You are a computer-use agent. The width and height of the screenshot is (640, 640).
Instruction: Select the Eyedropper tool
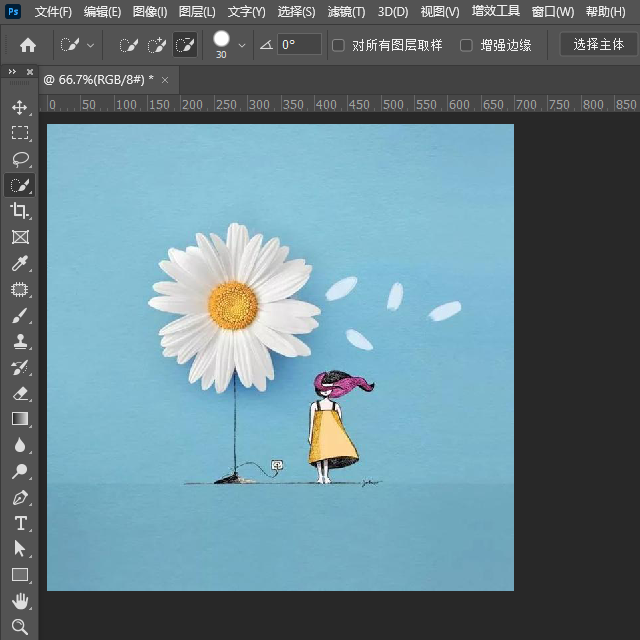coord(19,264)
